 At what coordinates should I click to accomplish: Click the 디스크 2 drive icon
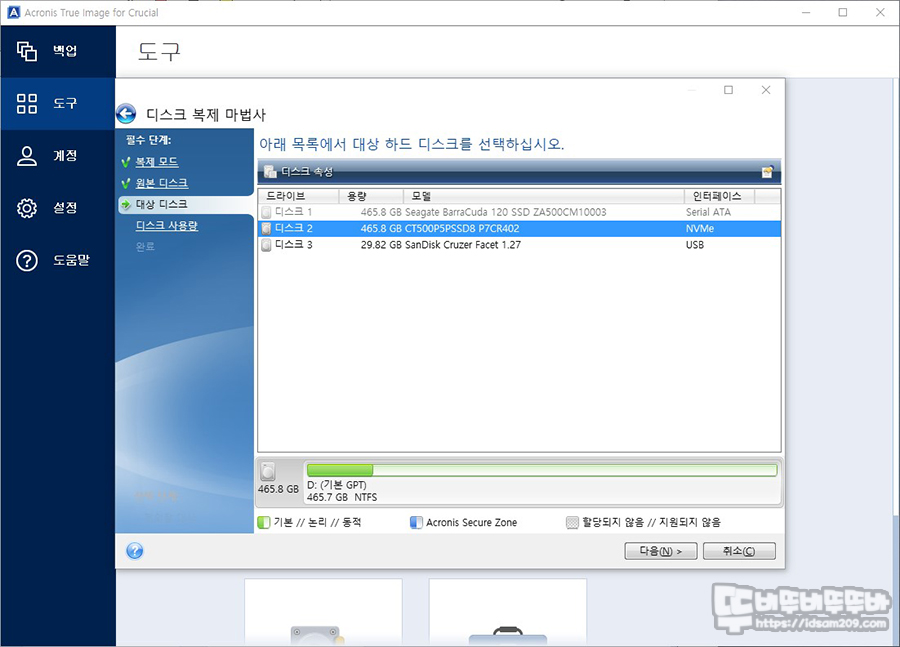[266, 228]
